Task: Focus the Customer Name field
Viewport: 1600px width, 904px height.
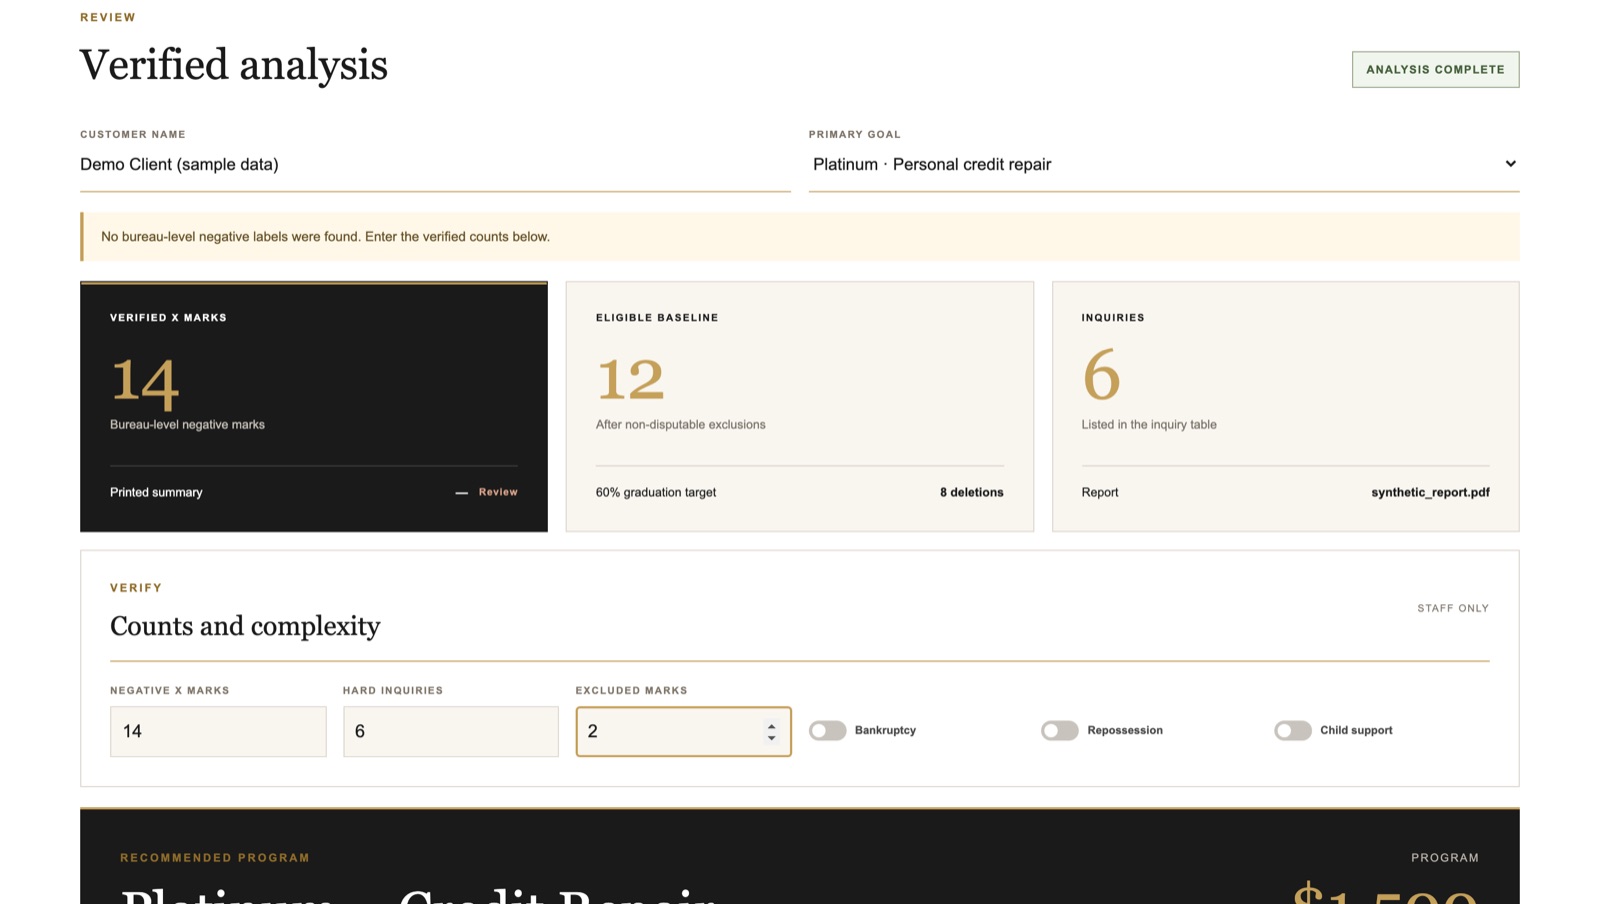Action: [435, 165]
